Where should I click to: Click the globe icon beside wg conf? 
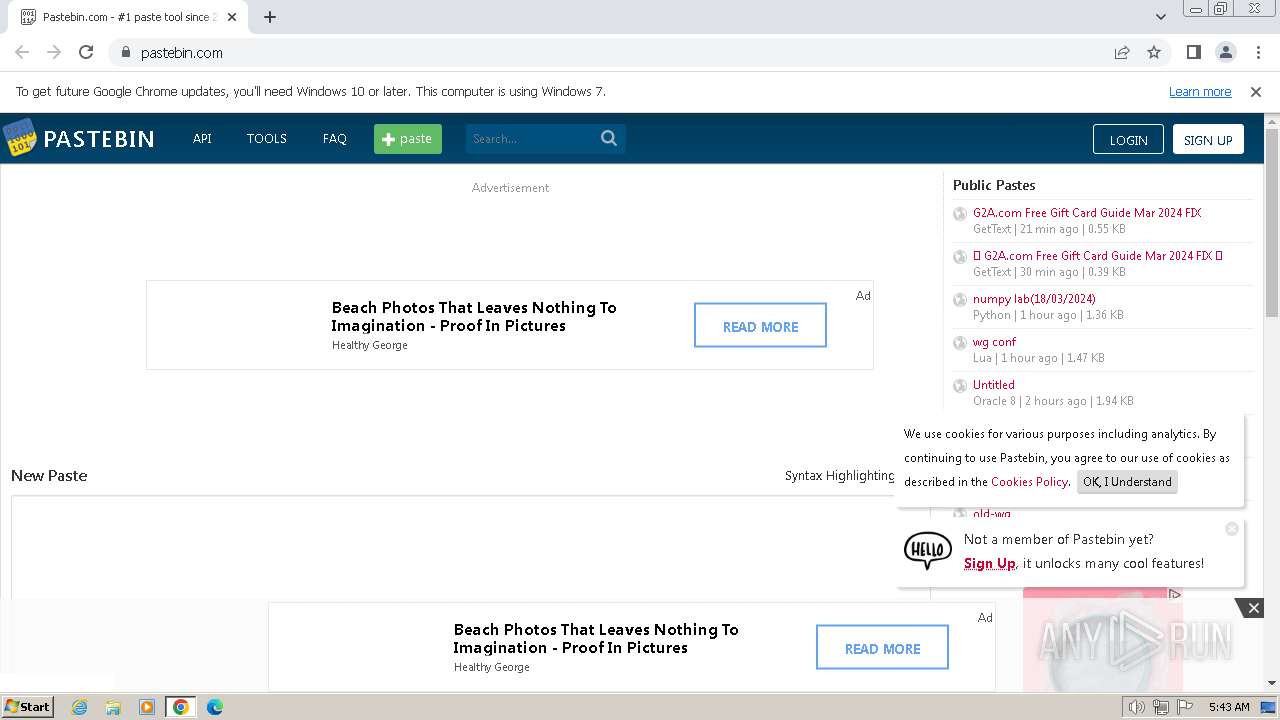coord(960,343)
